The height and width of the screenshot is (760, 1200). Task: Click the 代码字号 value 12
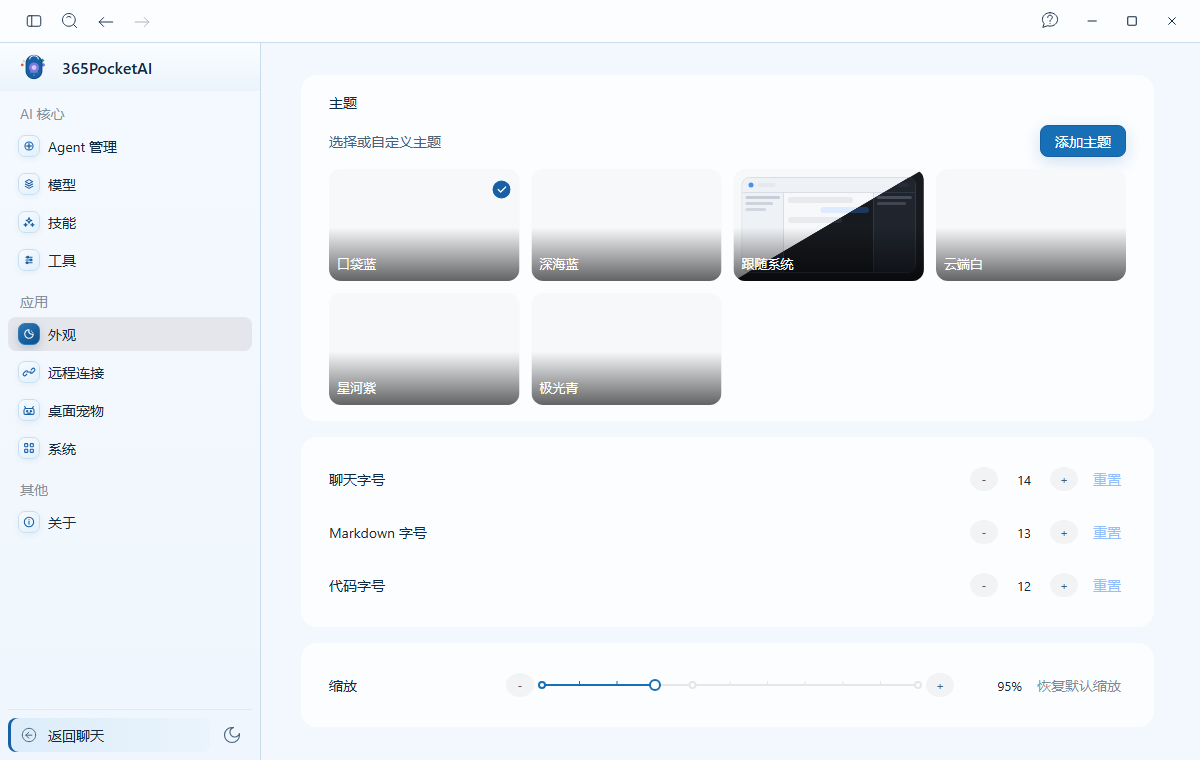pos(1024,587)
